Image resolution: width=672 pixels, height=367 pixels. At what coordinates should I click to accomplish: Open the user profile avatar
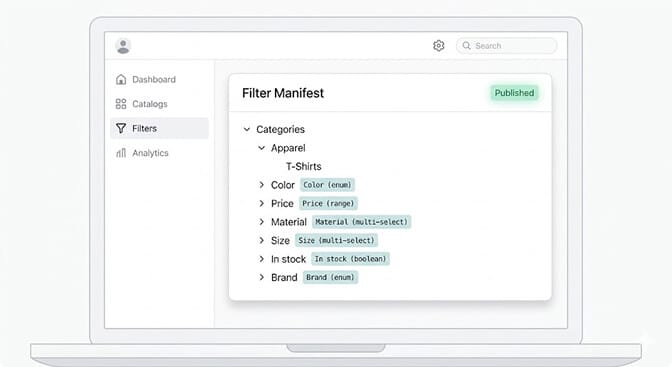(x=123, y=46)
